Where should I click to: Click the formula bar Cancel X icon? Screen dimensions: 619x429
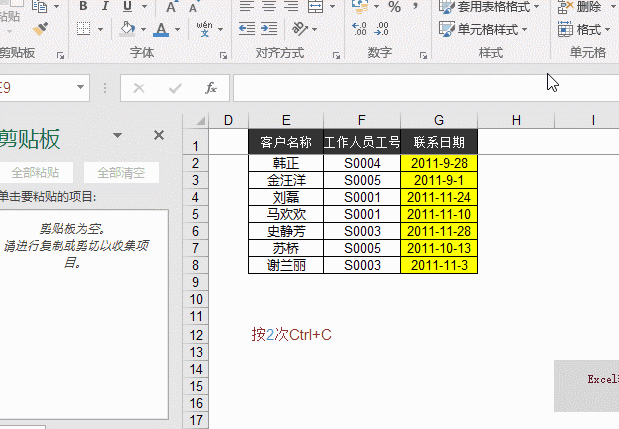[139, 88]
